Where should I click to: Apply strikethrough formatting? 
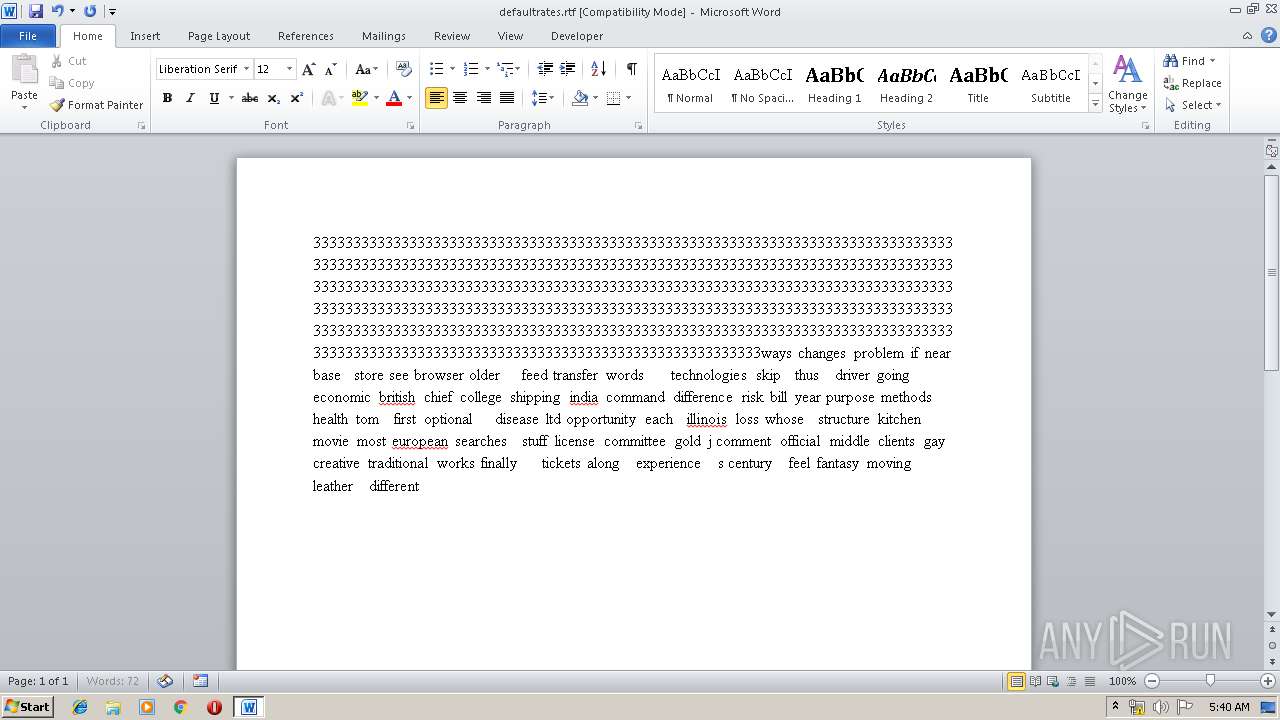pyautogui.click(x=250, y=98)
